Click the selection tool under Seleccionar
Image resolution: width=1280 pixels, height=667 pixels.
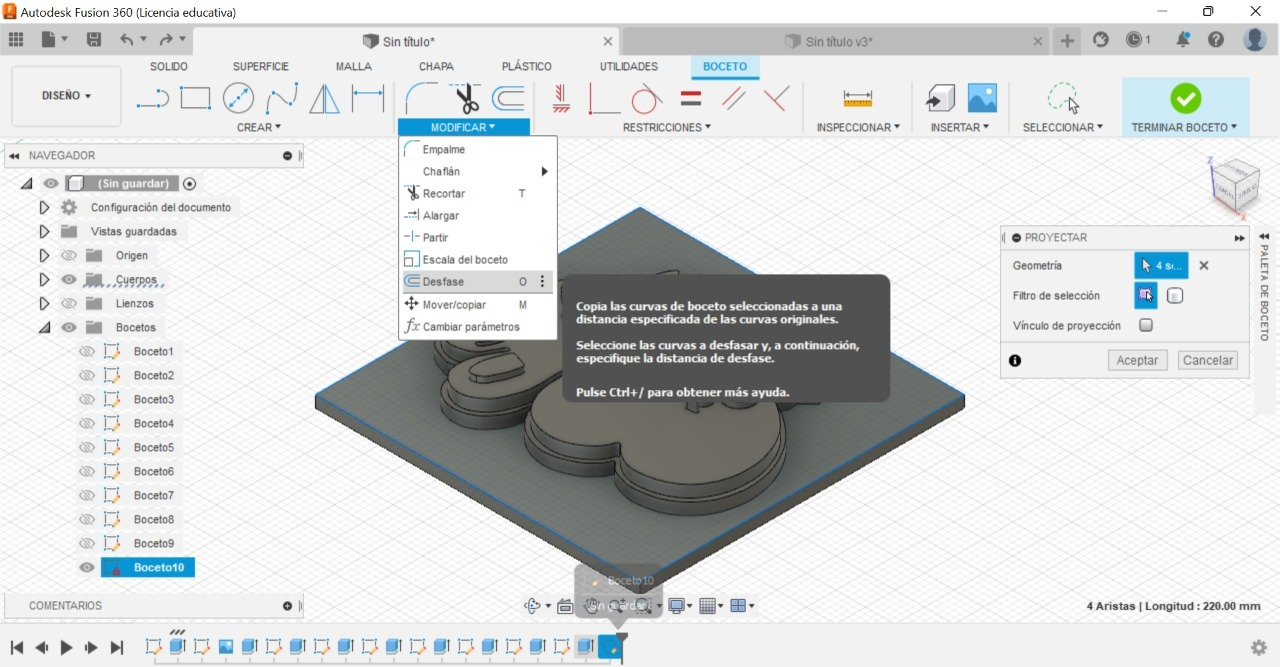[1063, 98]
